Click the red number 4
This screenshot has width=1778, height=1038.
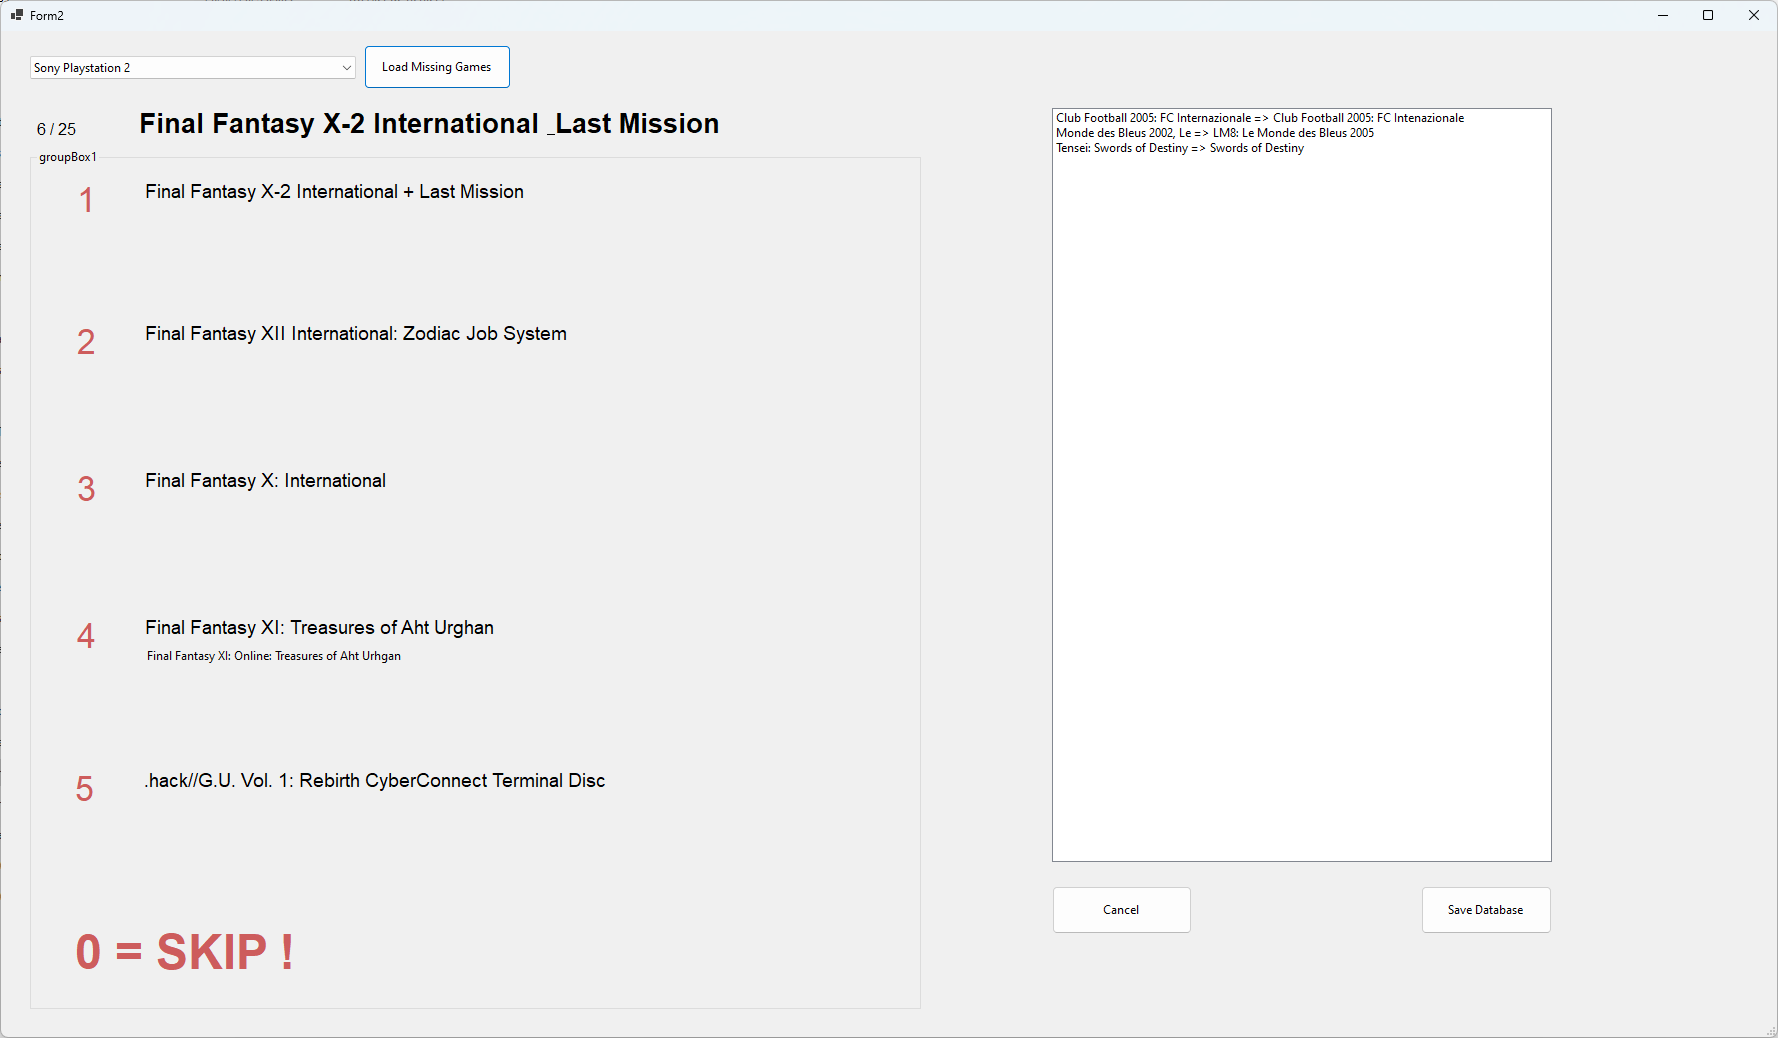(x=86, y=636)
